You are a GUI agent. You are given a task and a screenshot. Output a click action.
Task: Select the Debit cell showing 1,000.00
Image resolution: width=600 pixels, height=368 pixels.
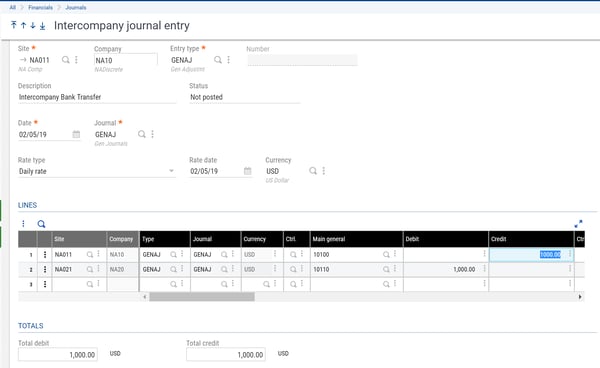click(x=445, y=269)
